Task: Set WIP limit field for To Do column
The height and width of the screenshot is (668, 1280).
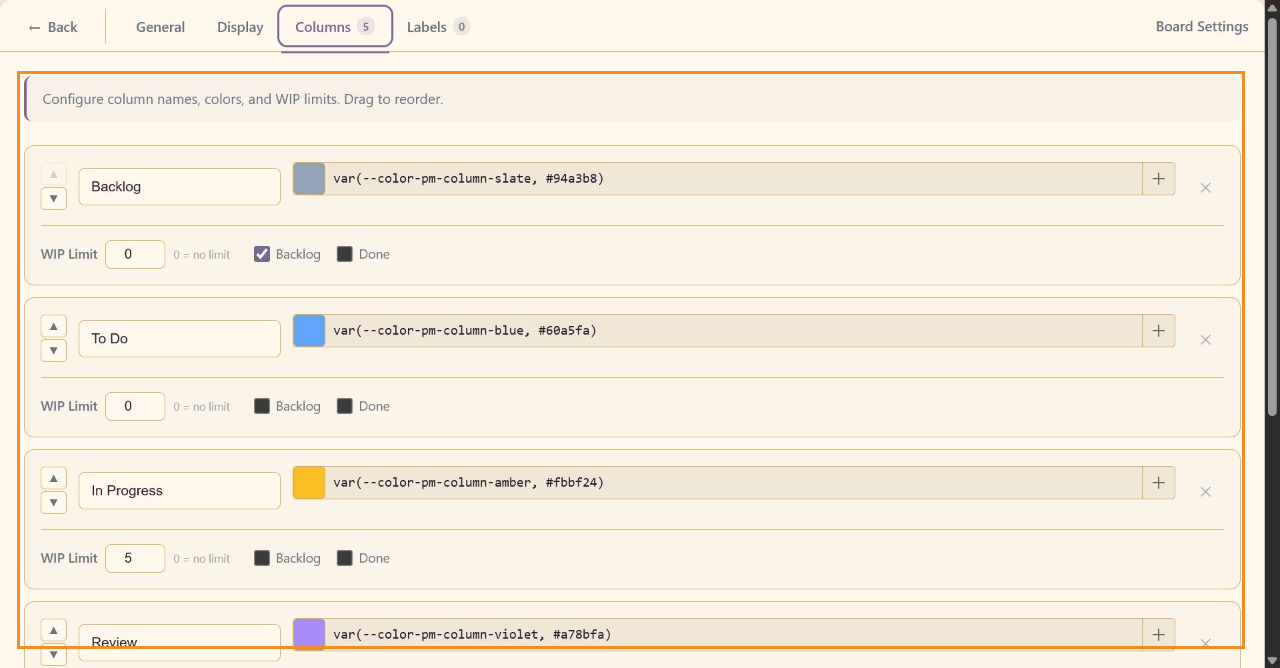Action: (135, 406)
